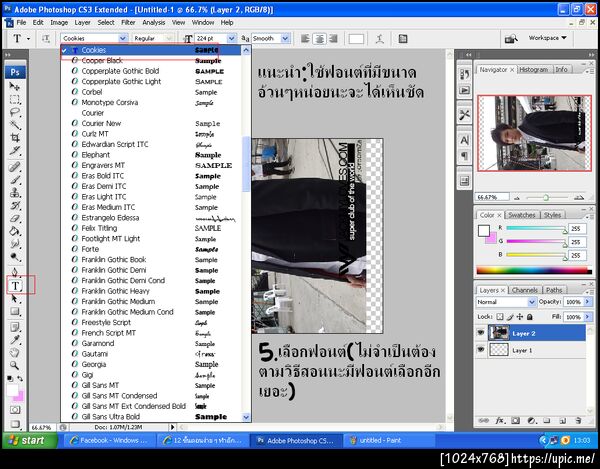
Task: Toggle Lock all padlock
Action: point(530,317)
